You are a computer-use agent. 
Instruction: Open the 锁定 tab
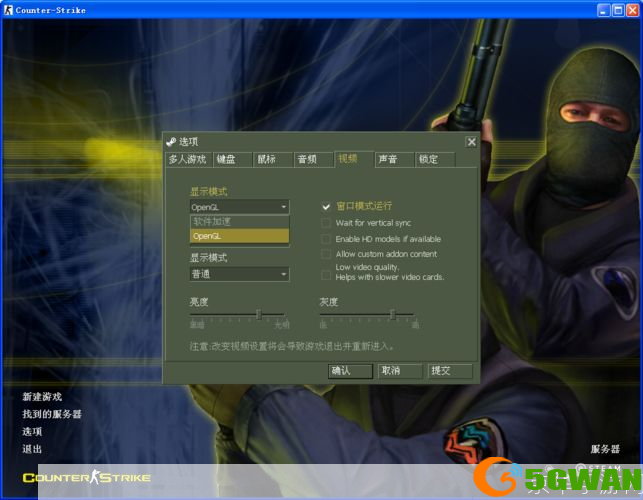tap(436, 159)
